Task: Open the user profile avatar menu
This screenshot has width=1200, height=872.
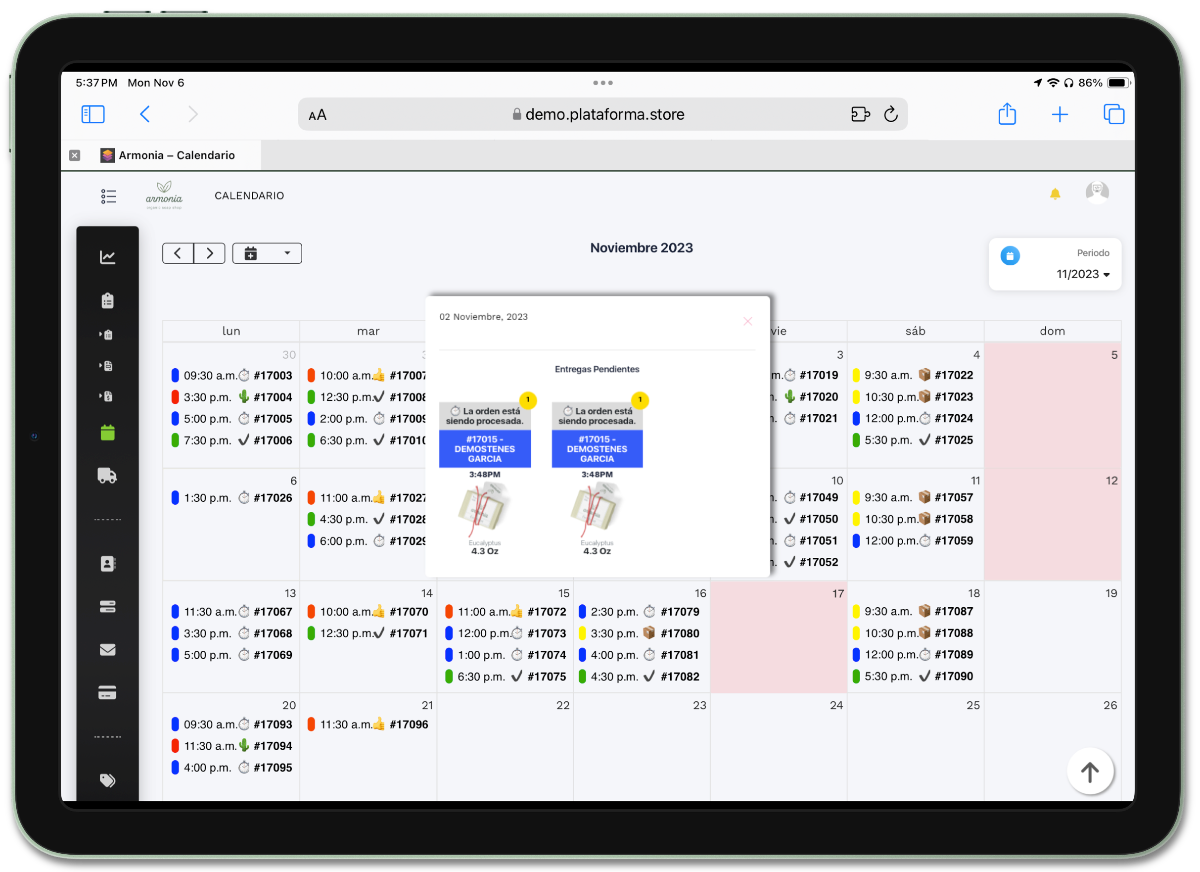Action: (x=1097, y=193)
